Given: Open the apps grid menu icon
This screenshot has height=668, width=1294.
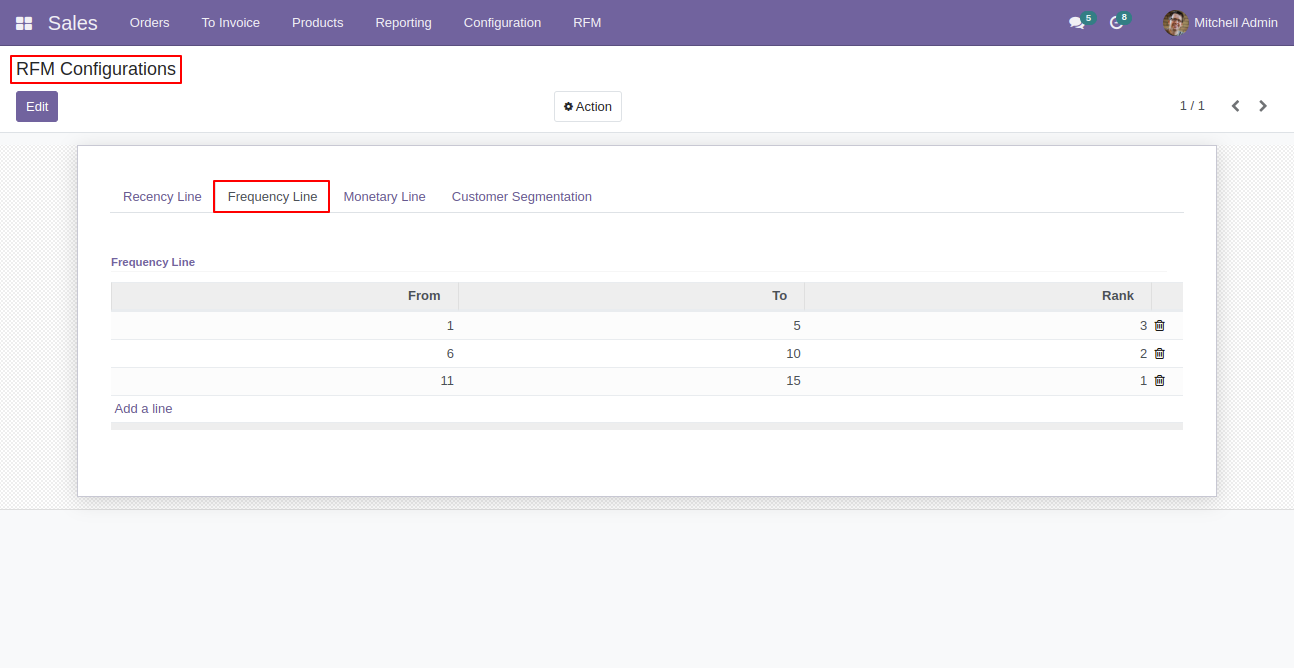Looking at the screenshot, I should (24, 23).
